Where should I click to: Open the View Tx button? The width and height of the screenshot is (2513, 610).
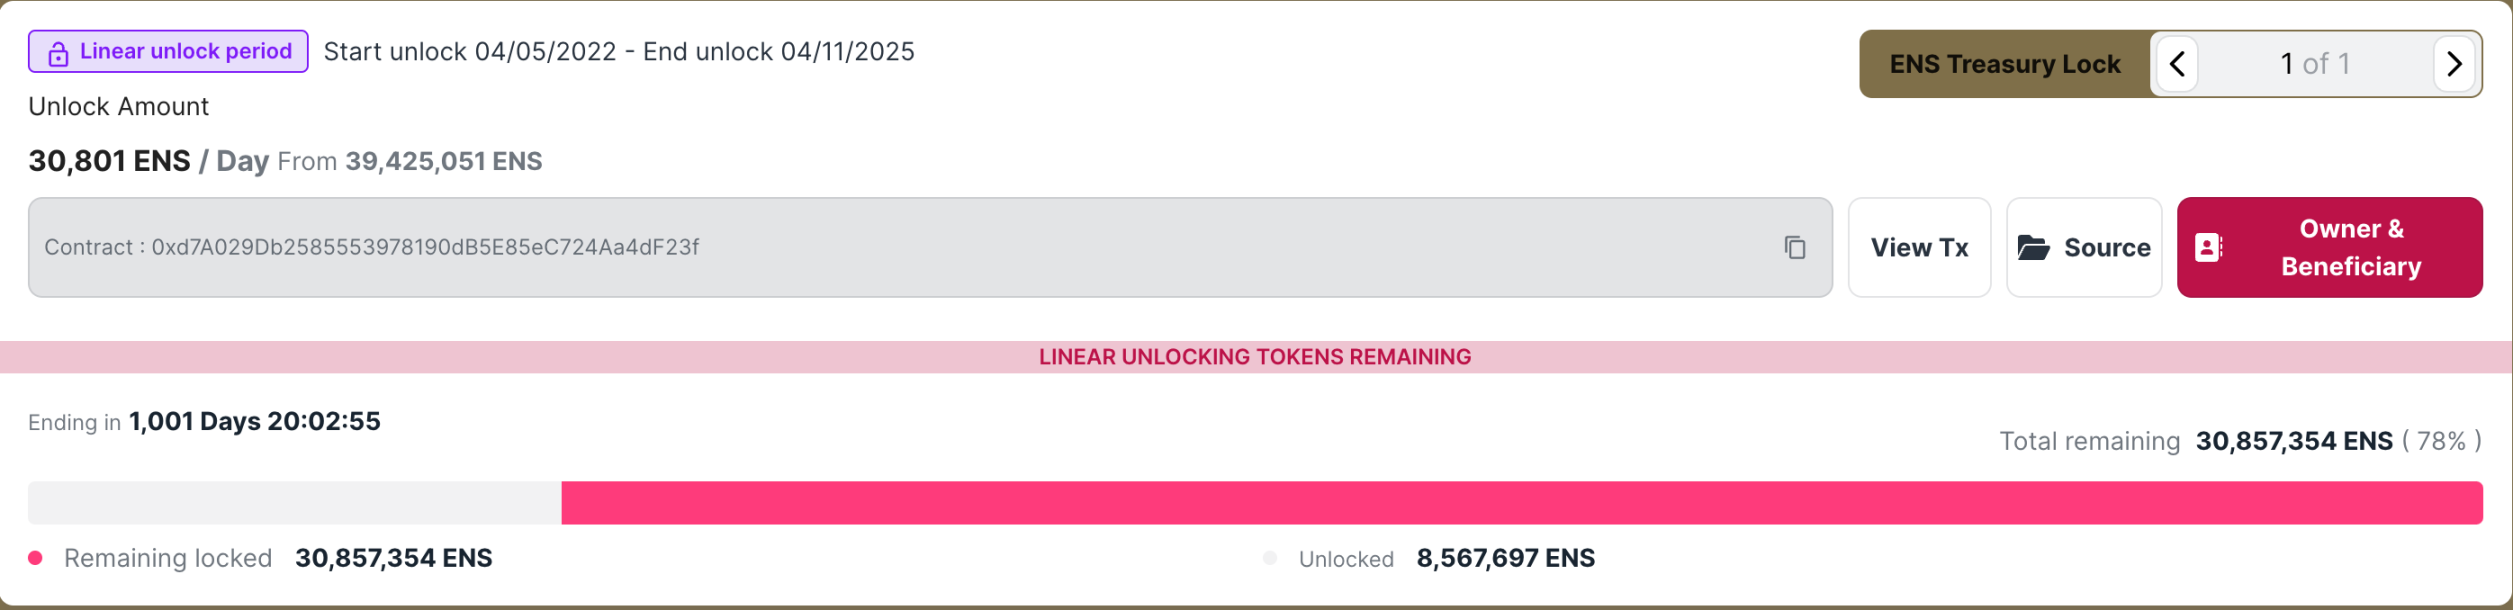click(1919, 247)
